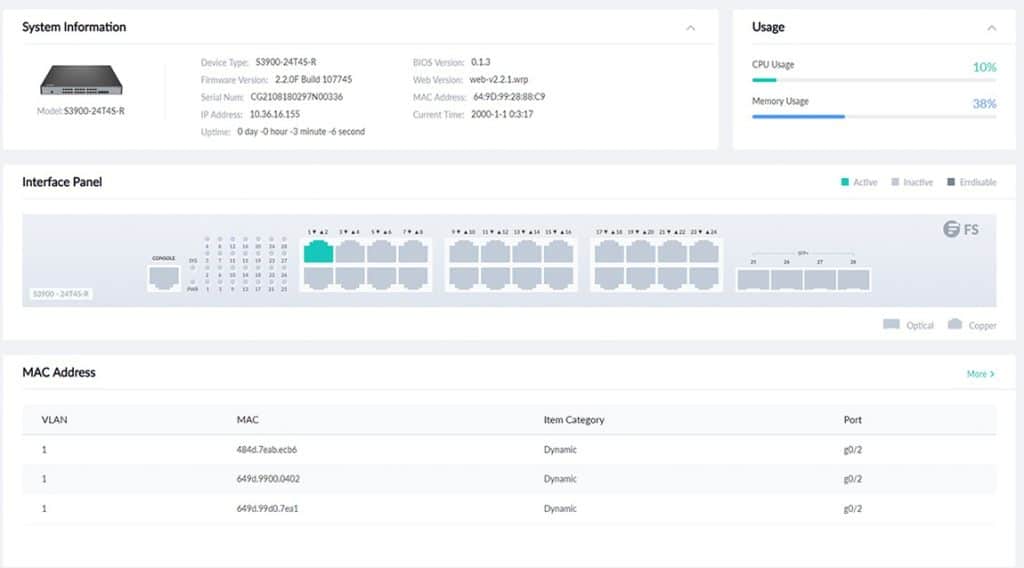Image resolution: width=1024 pixels, height=568 pixels.
Task: Select copper port 9 in the second group
Action: tap(463, 251)
